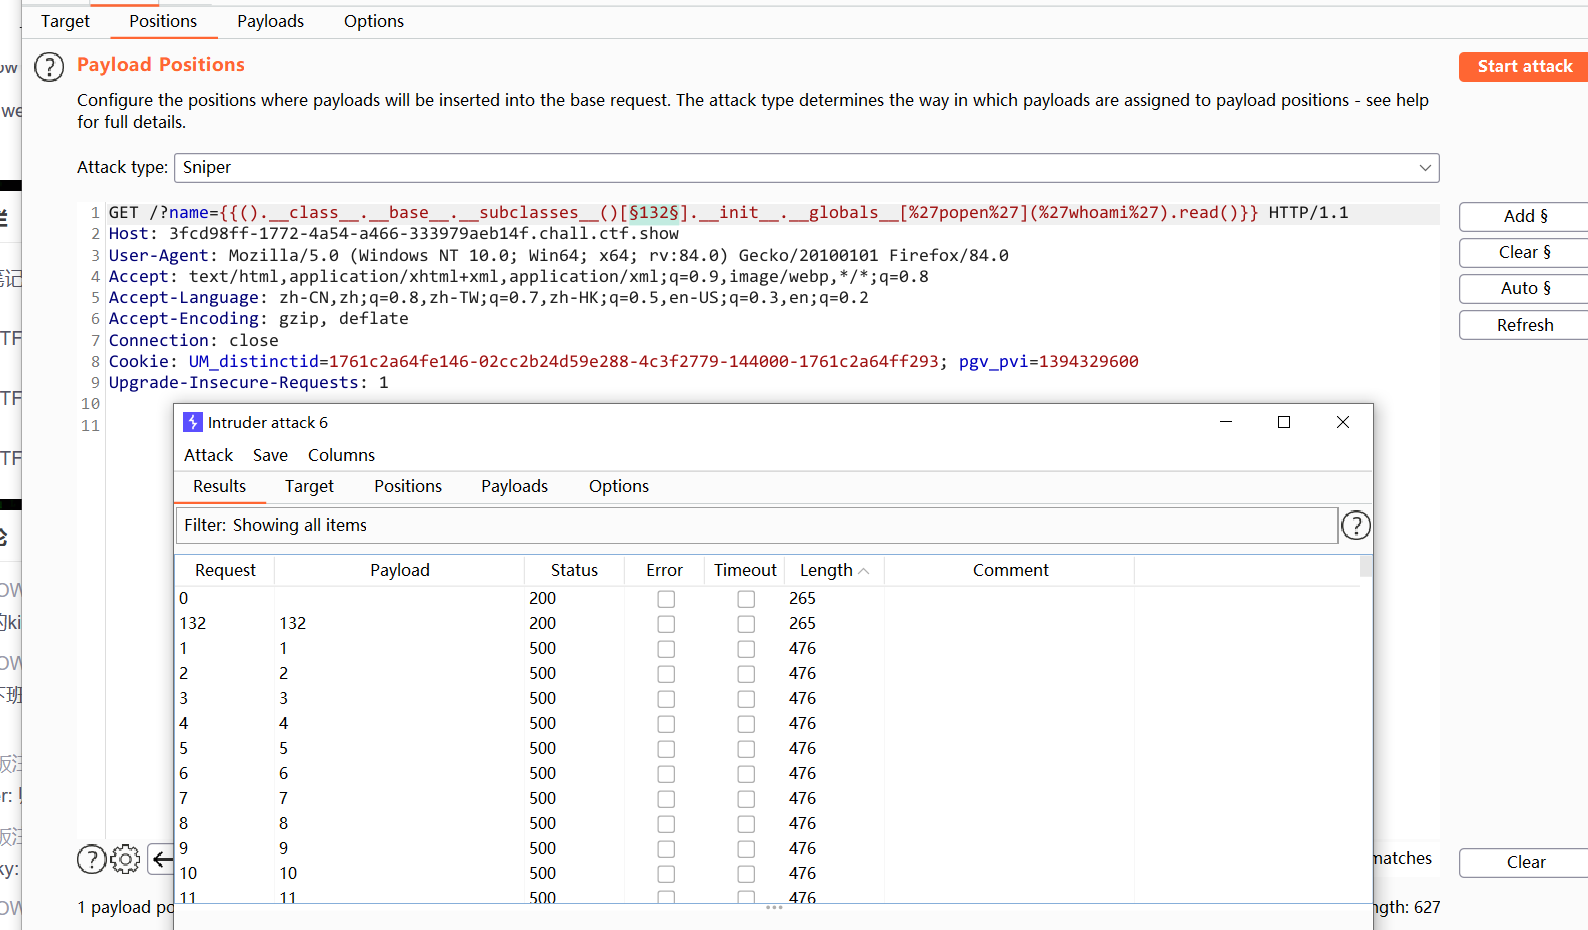Sort results by Error column
This screenshot has width=1588, height=930.
tap(664, 570)
